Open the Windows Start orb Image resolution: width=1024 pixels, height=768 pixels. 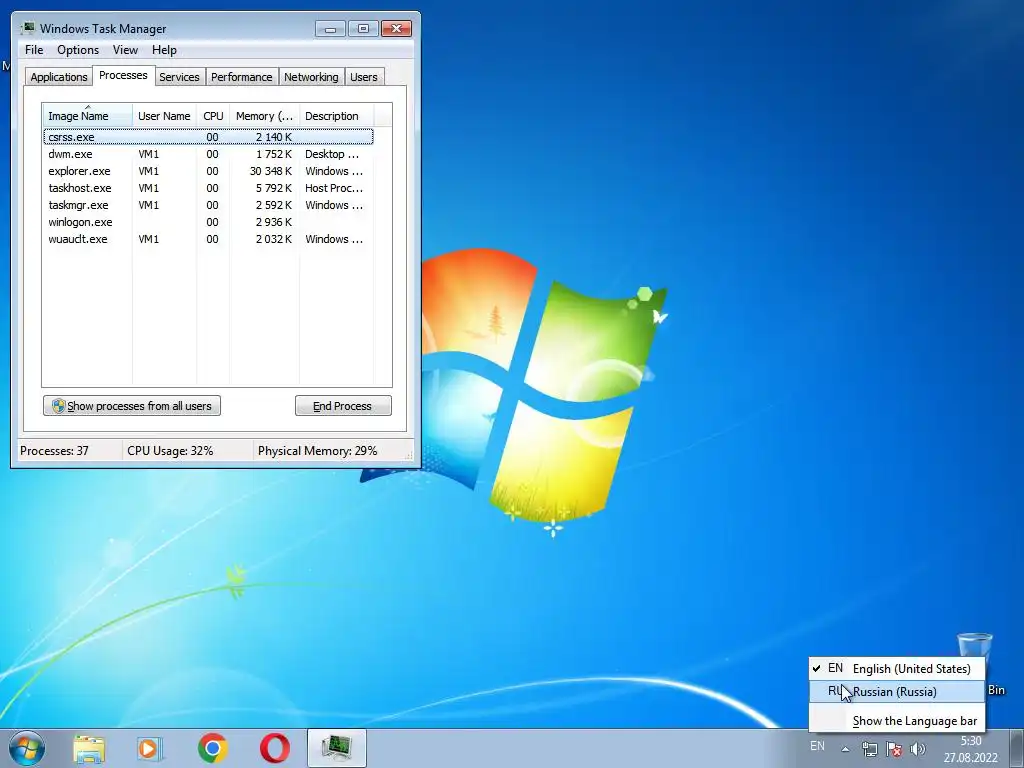pyautogui.click(x=26, y=748)
